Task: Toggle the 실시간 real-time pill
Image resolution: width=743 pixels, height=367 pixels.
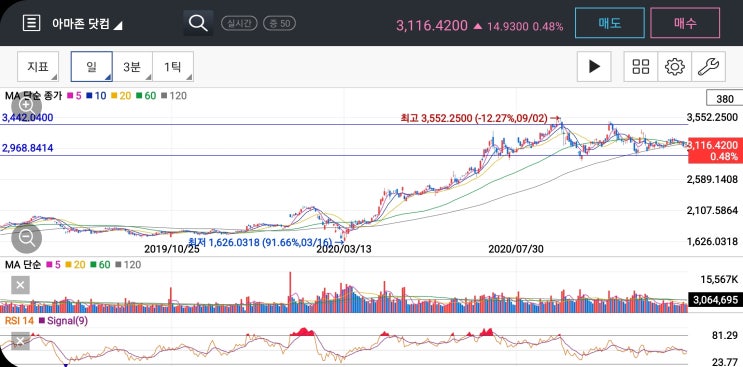Action: (x=239, y=23)
